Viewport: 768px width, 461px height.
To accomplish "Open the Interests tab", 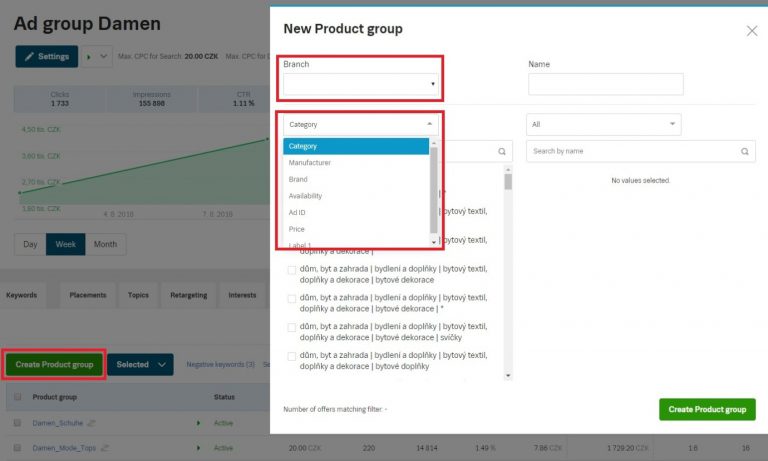I will click(242, 295).
